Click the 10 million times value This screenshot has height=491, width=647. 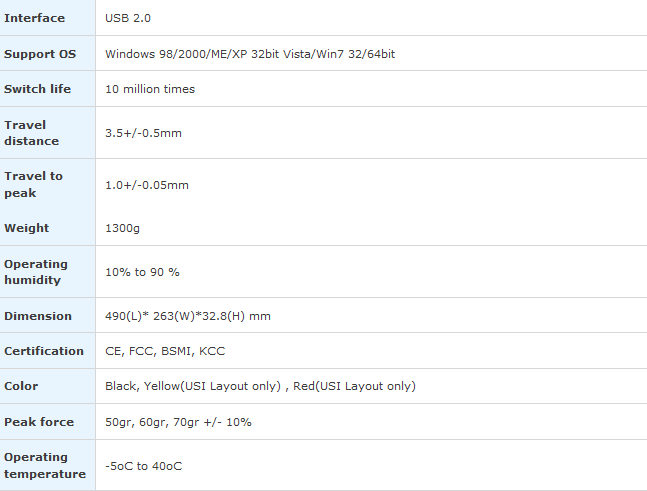point(150,89)
